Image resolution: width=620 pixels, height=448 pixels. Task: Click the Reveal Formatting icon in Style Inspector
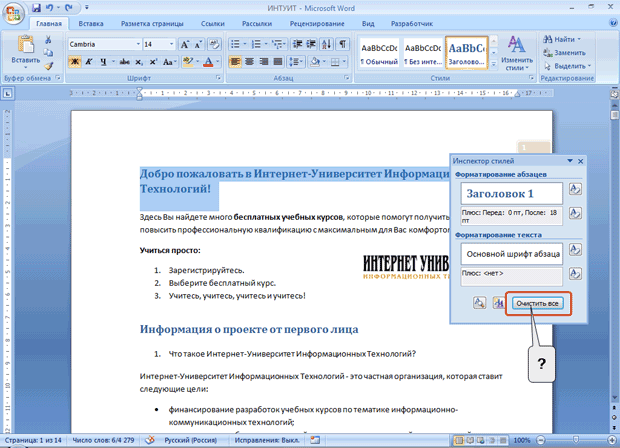point(479,303)
